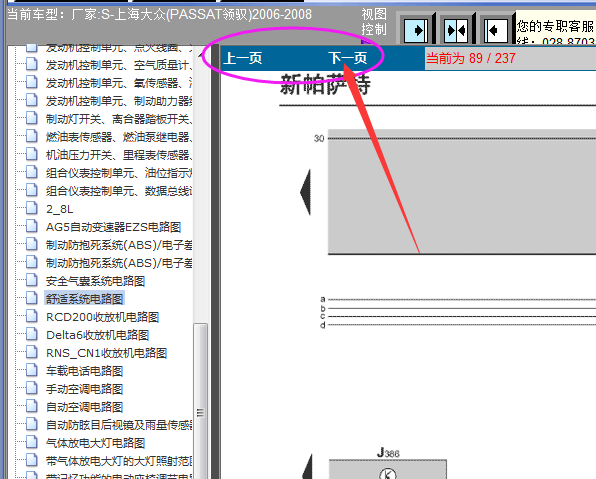Open AG5自动变速器EZS电路图 entry
Viewport: 596px width, 479px height.
tap(113, 227)
